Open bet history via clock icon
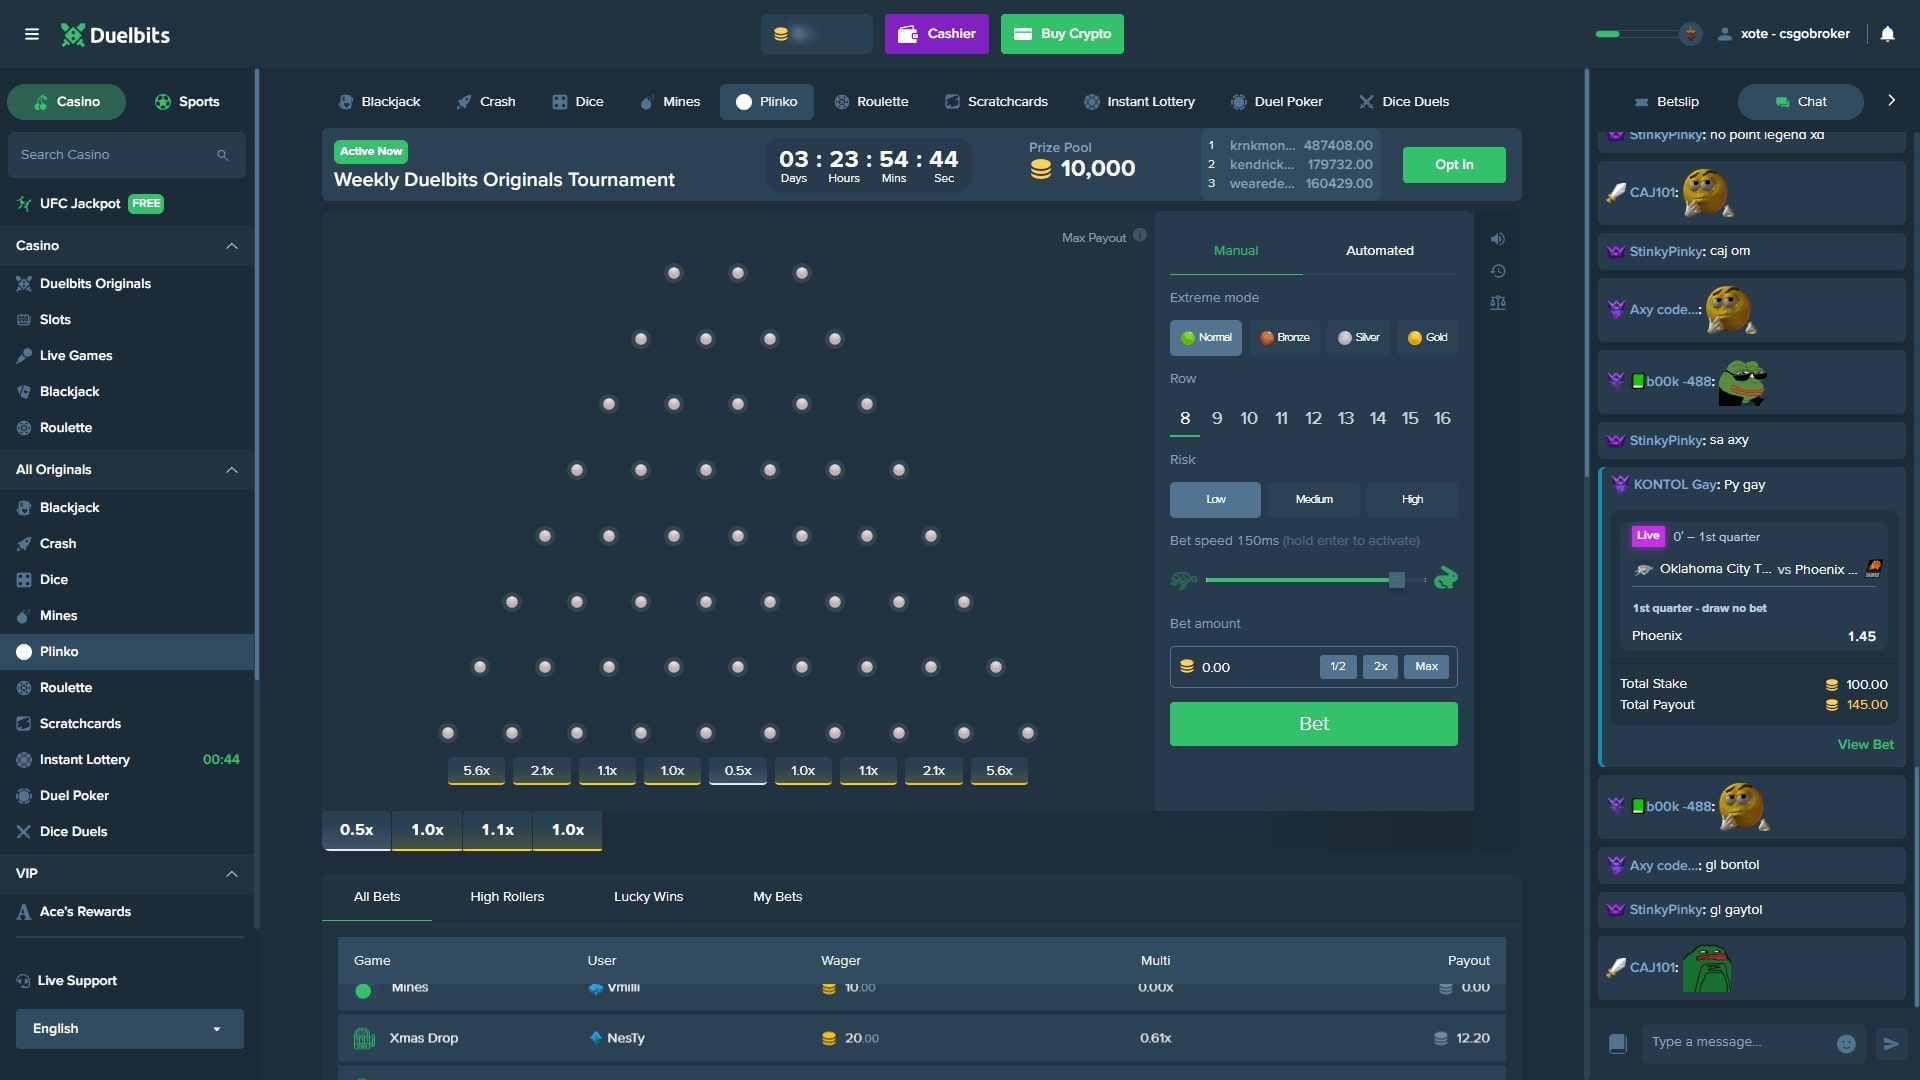The height and width of the screenshot is (1080, 1920). coord(1497,270)
